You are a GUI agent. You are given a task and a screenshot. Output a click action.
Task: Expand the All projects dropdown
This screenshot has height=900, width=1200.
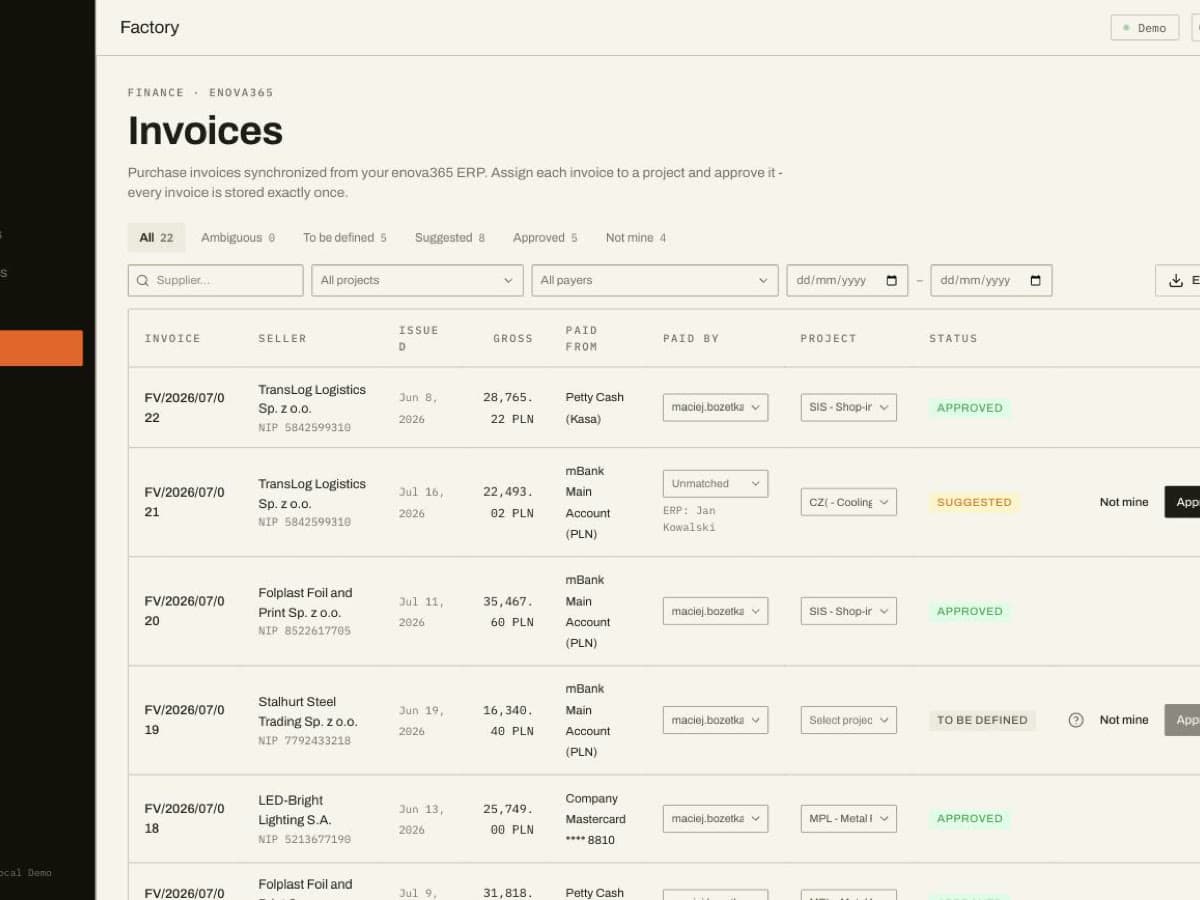(417, 281)
